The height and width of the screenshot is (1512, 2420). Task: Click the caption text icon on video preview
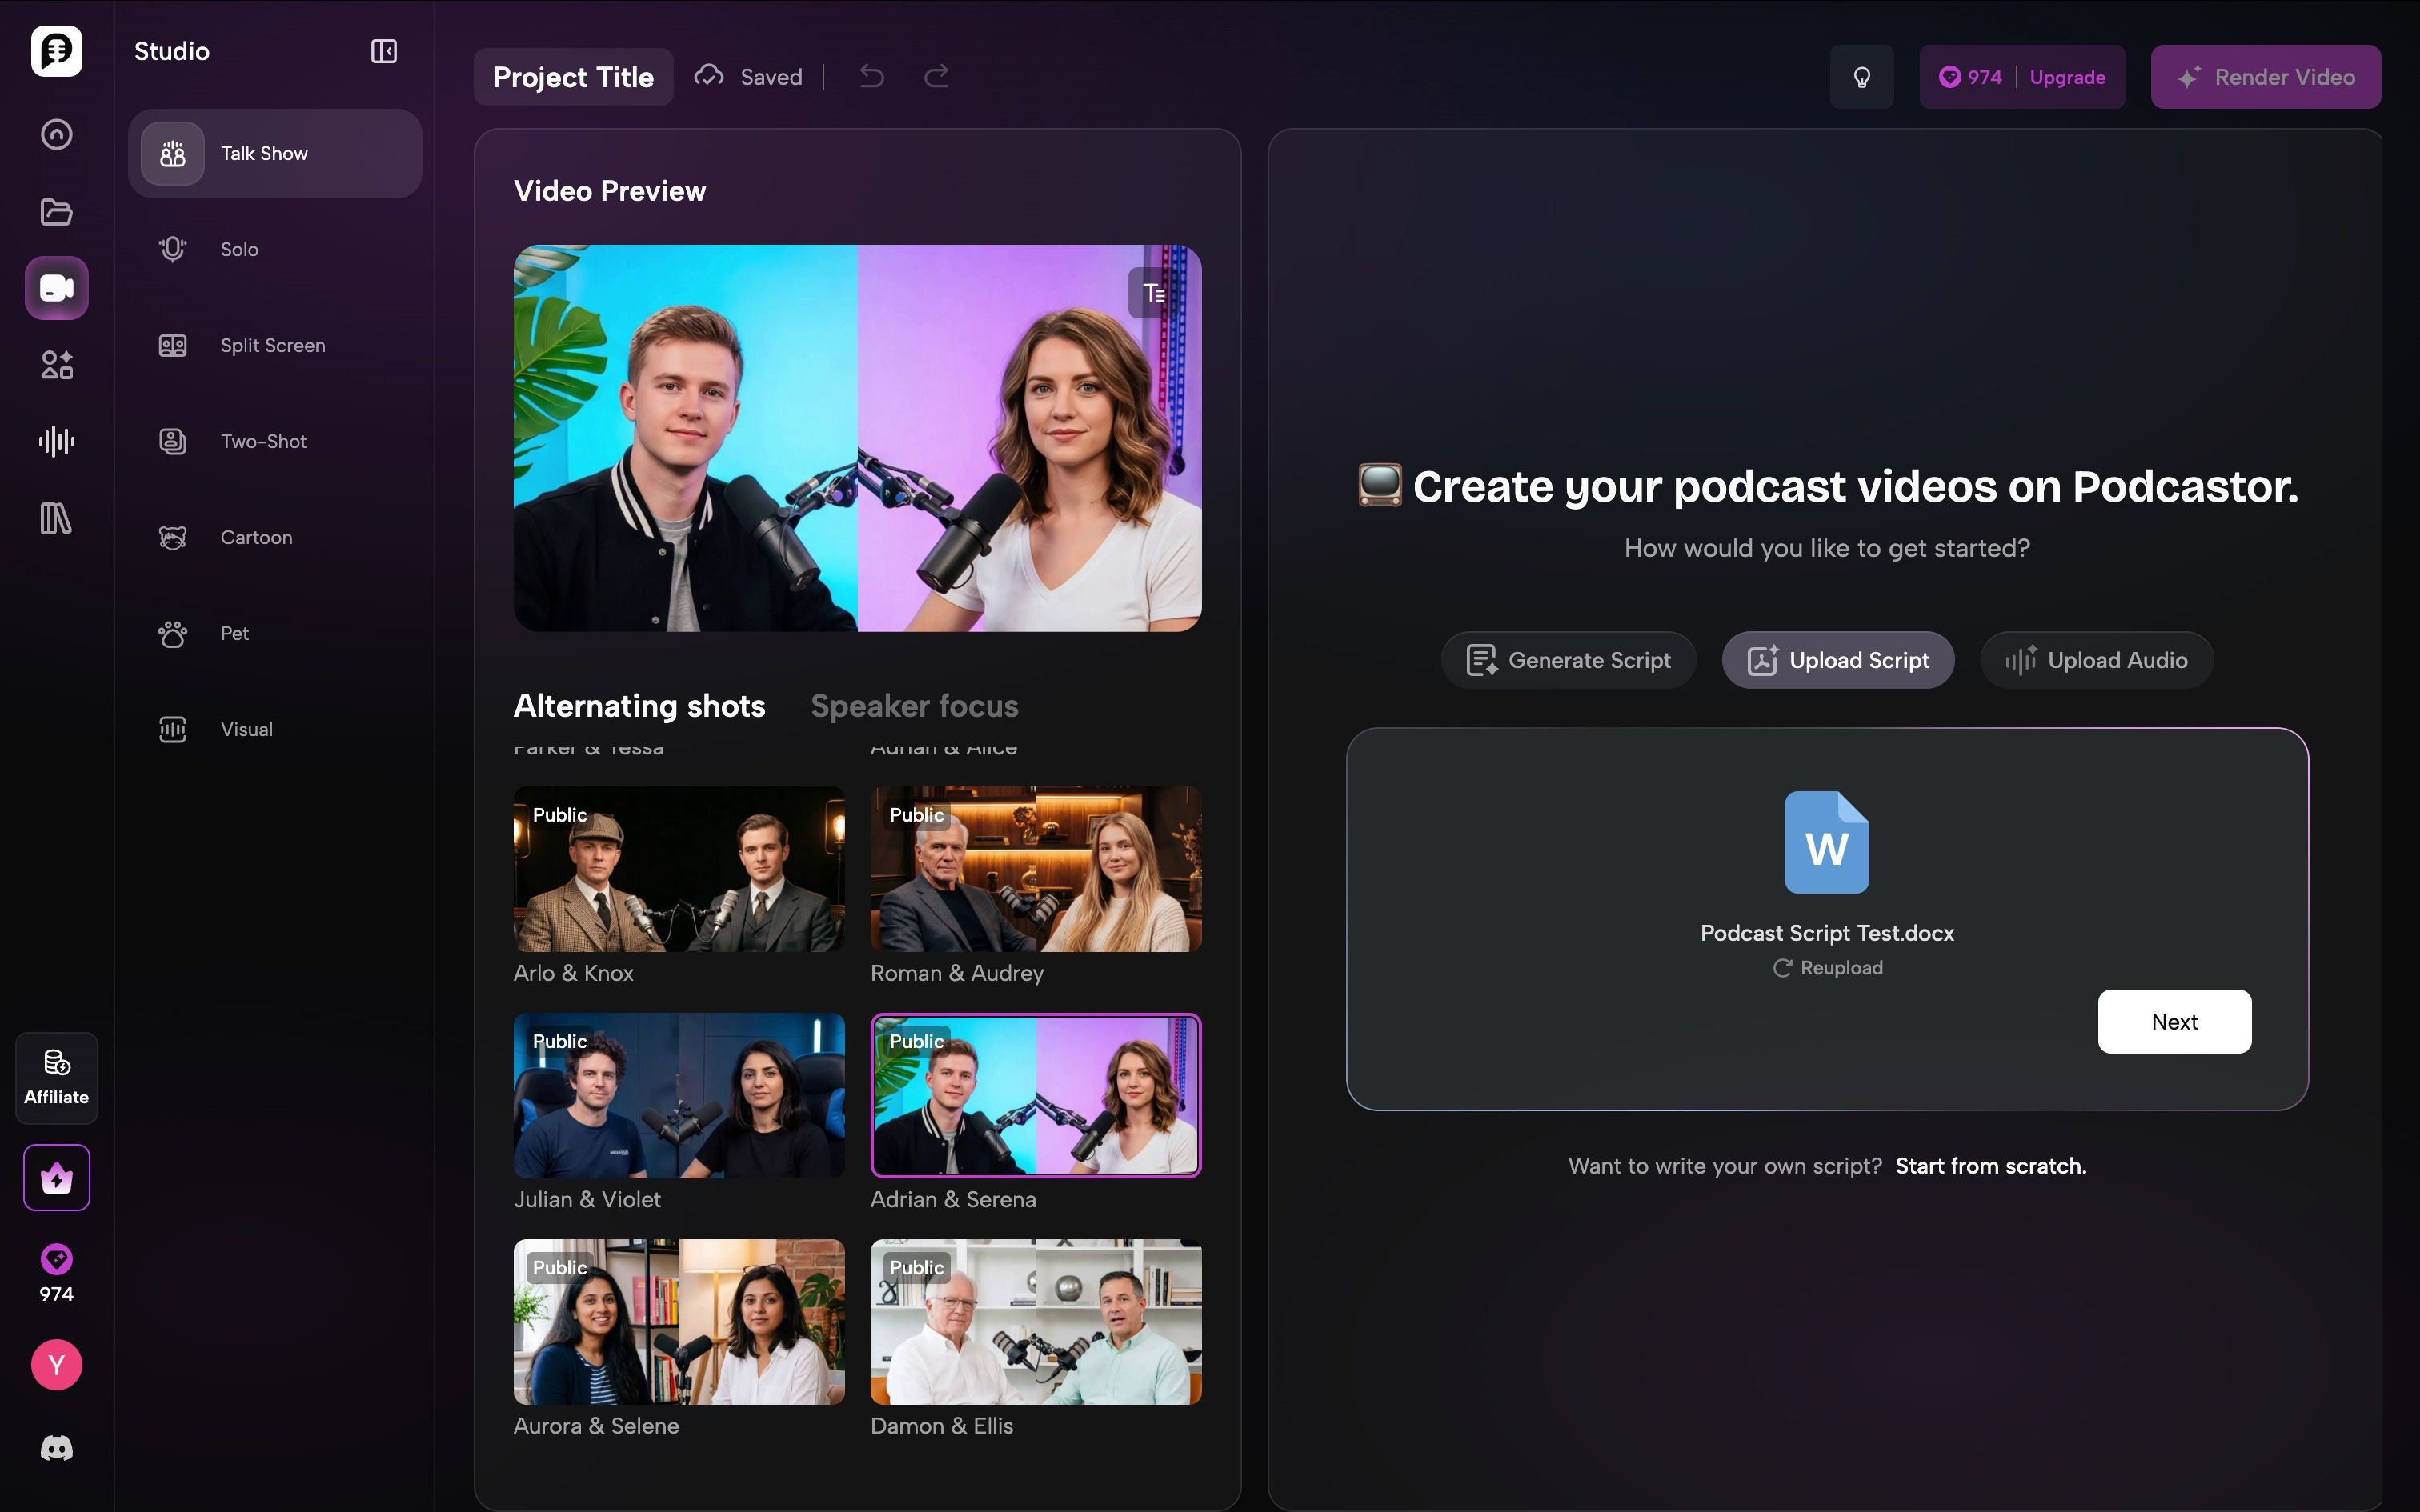[x=1154, y=293]
